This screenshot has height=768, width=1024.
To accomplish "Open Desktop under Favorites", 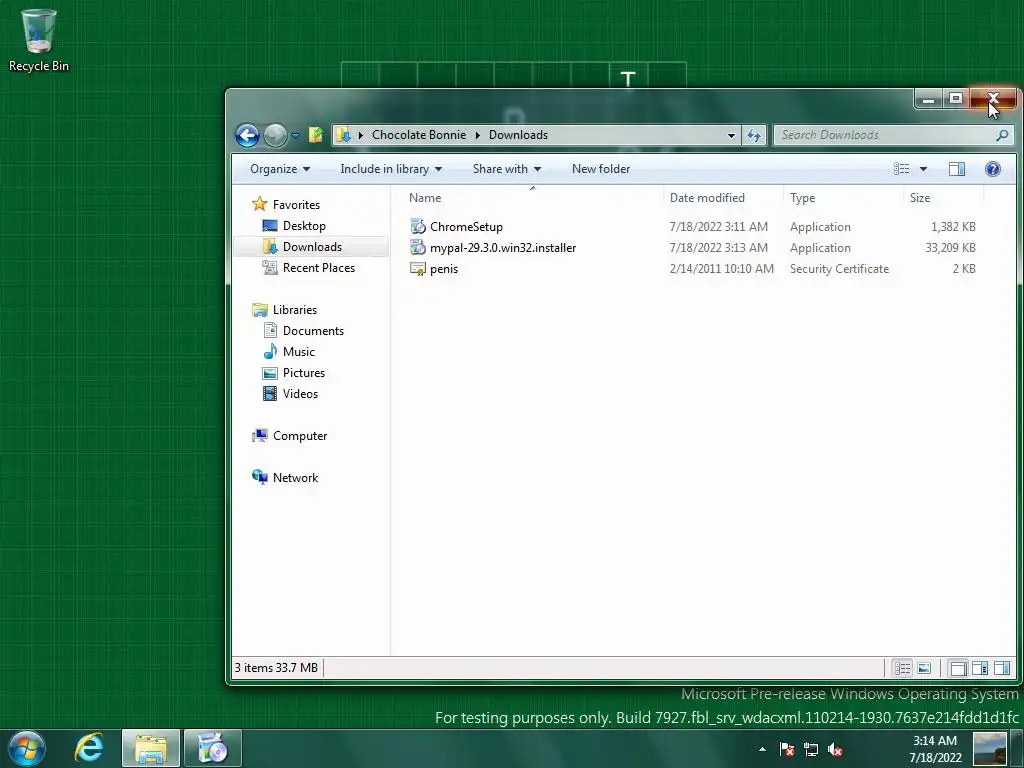I will click(304, 225).
